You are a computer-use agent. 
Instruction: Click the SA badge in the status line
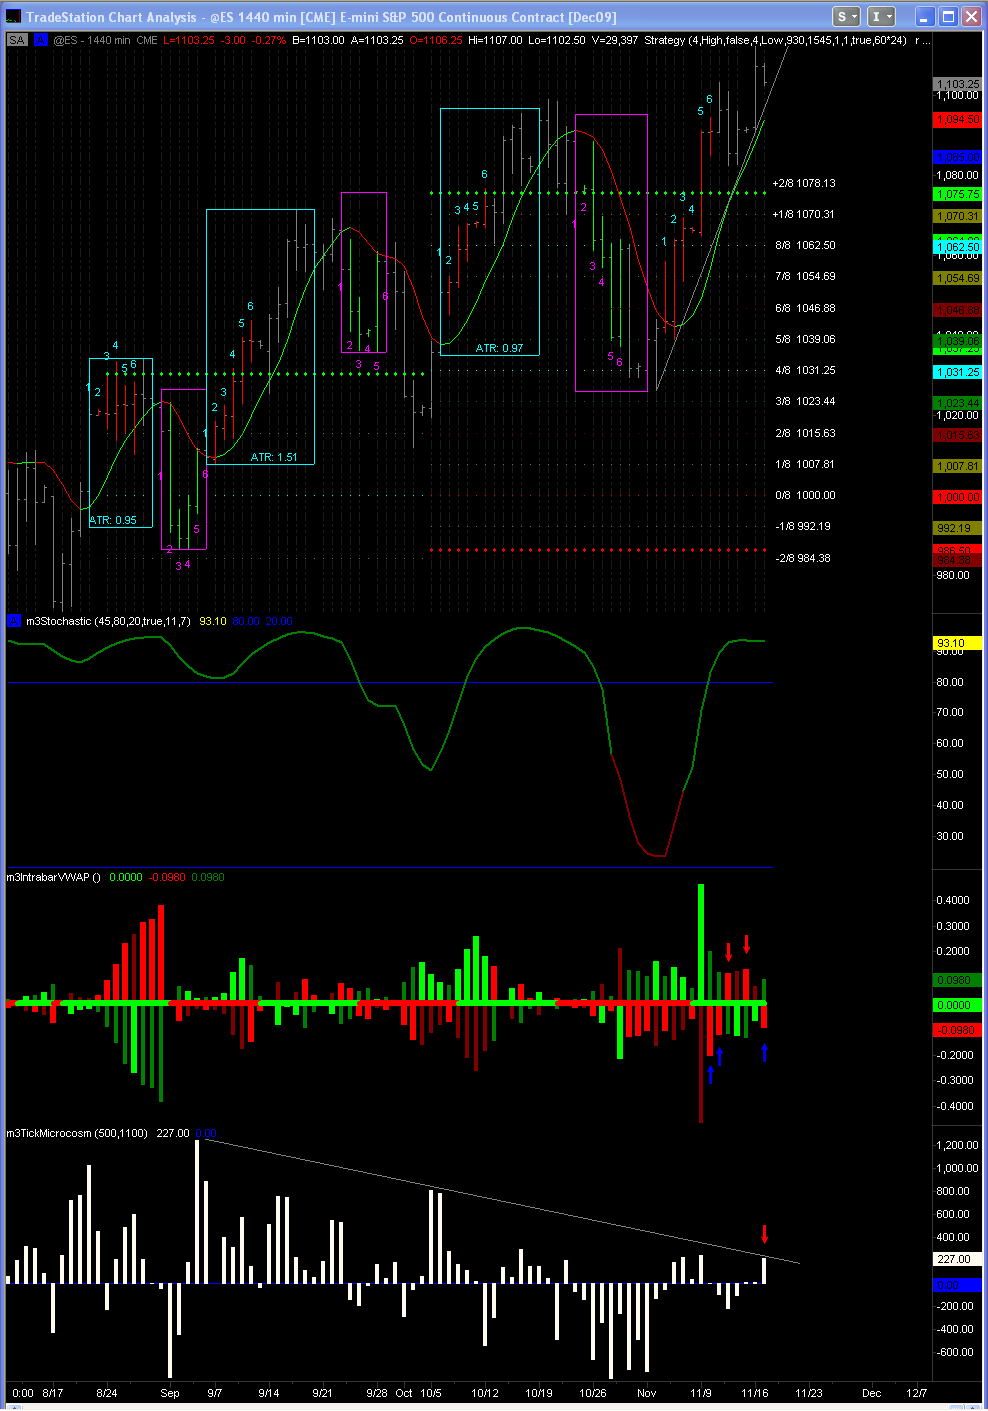click(x=17, y=40)
